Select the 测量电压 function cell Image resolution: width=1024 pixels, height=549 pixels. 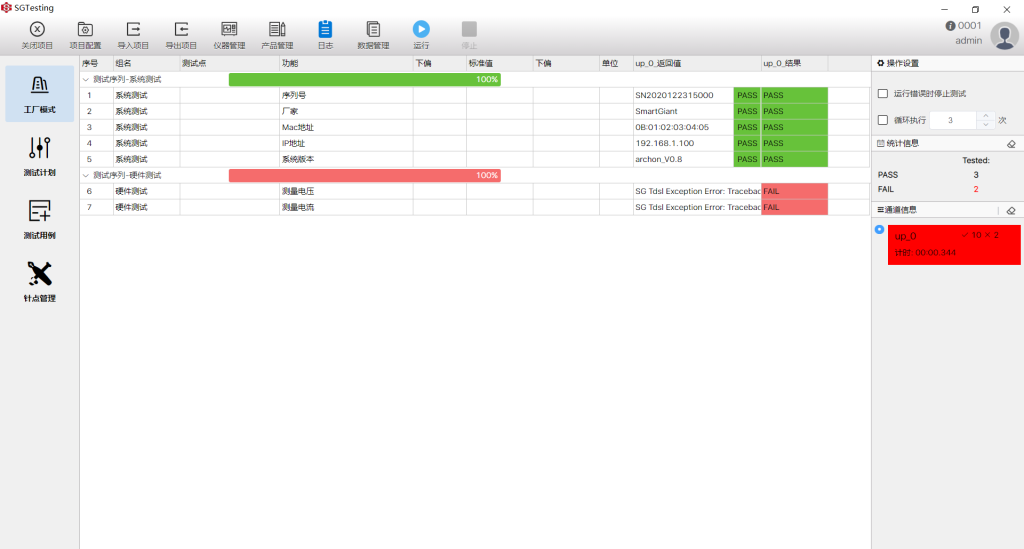coord(346,191)
